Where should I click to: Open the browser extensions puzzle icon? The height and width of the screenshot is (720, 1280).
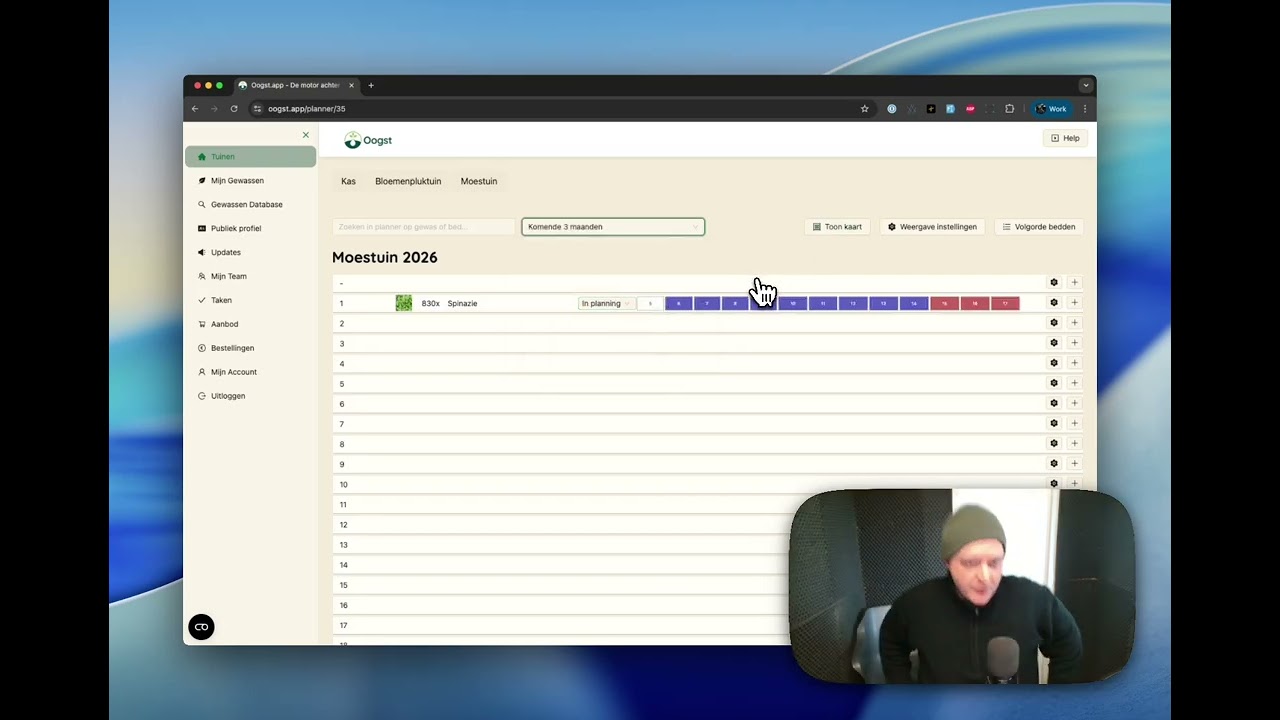click(1010, 109)
